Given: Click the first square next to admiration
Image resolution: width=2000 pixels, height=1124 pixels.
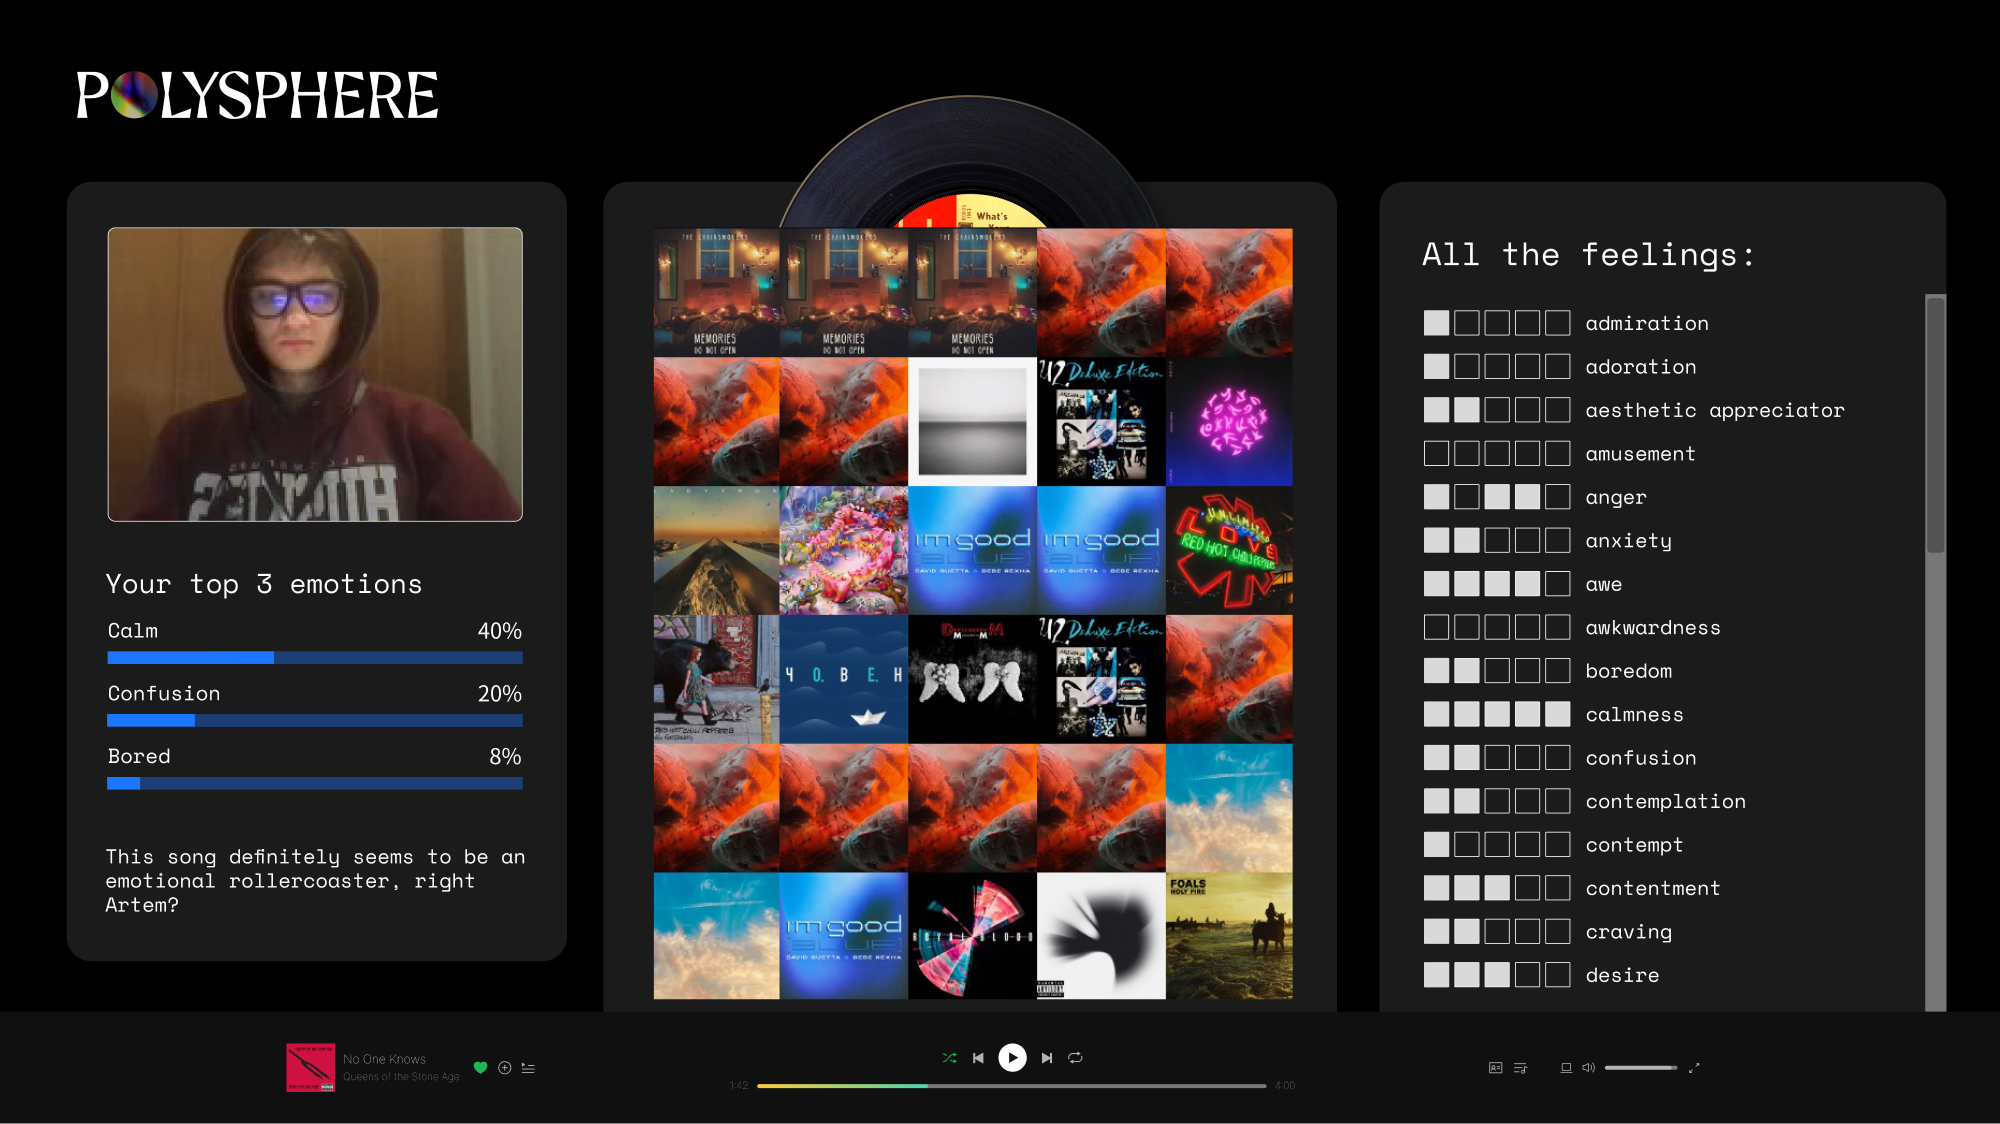Looking at the screenshot, I should (x=1436, y=323).
